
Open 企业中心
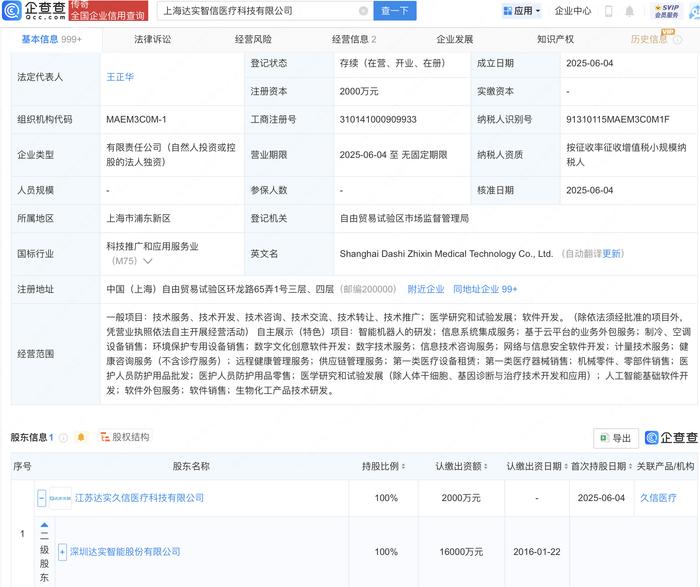coord(573,11)
